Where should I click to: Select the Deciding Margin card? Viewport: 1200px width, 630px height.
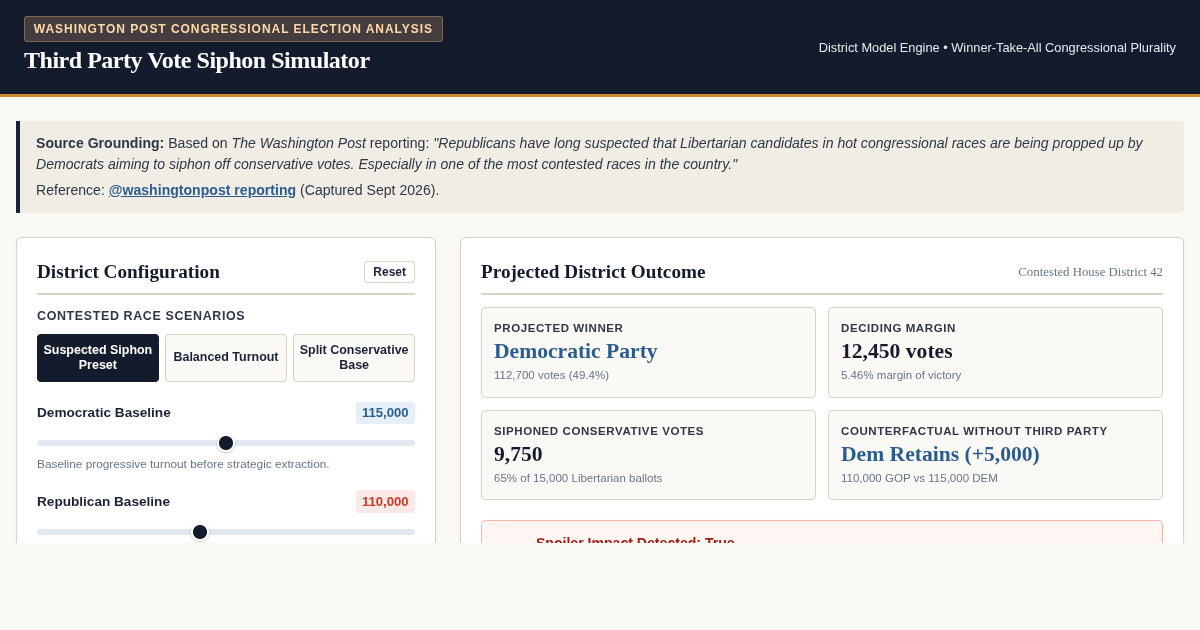pyautogui.click(x=995, y=352)
